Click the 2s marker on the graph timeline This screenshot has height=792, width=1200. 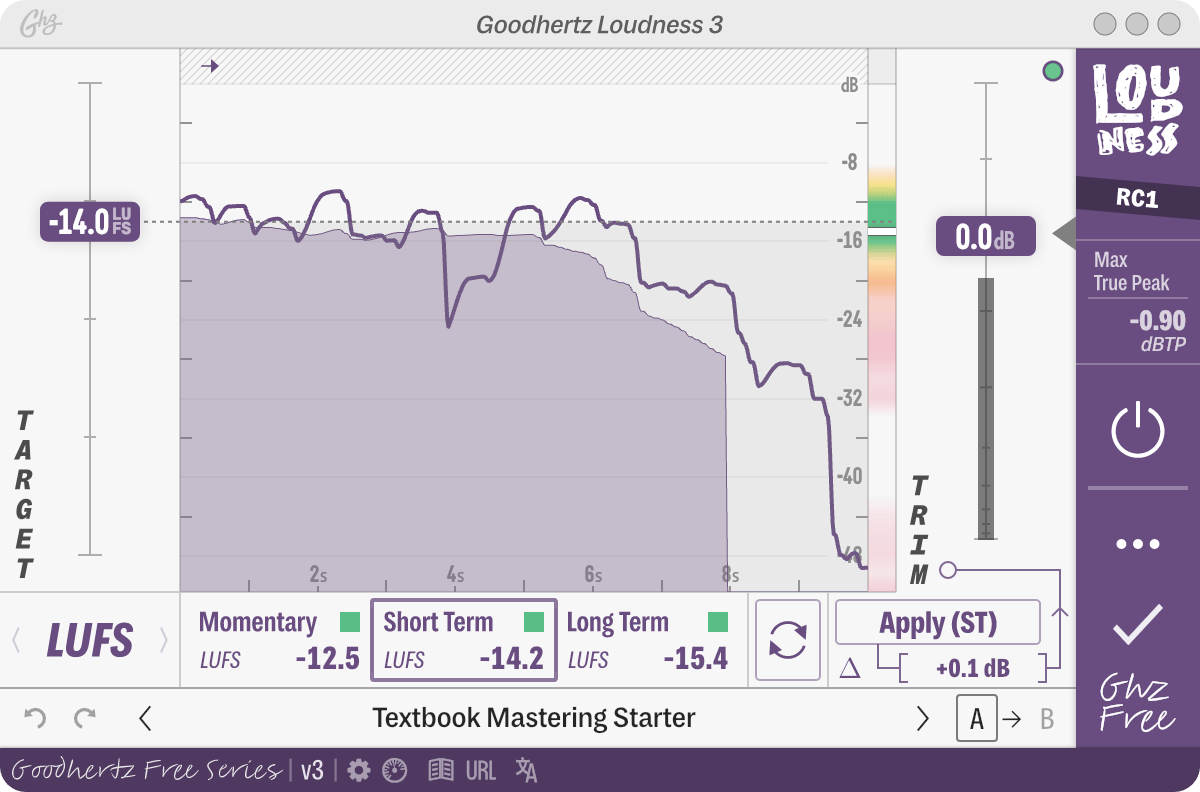click(318, 575)
